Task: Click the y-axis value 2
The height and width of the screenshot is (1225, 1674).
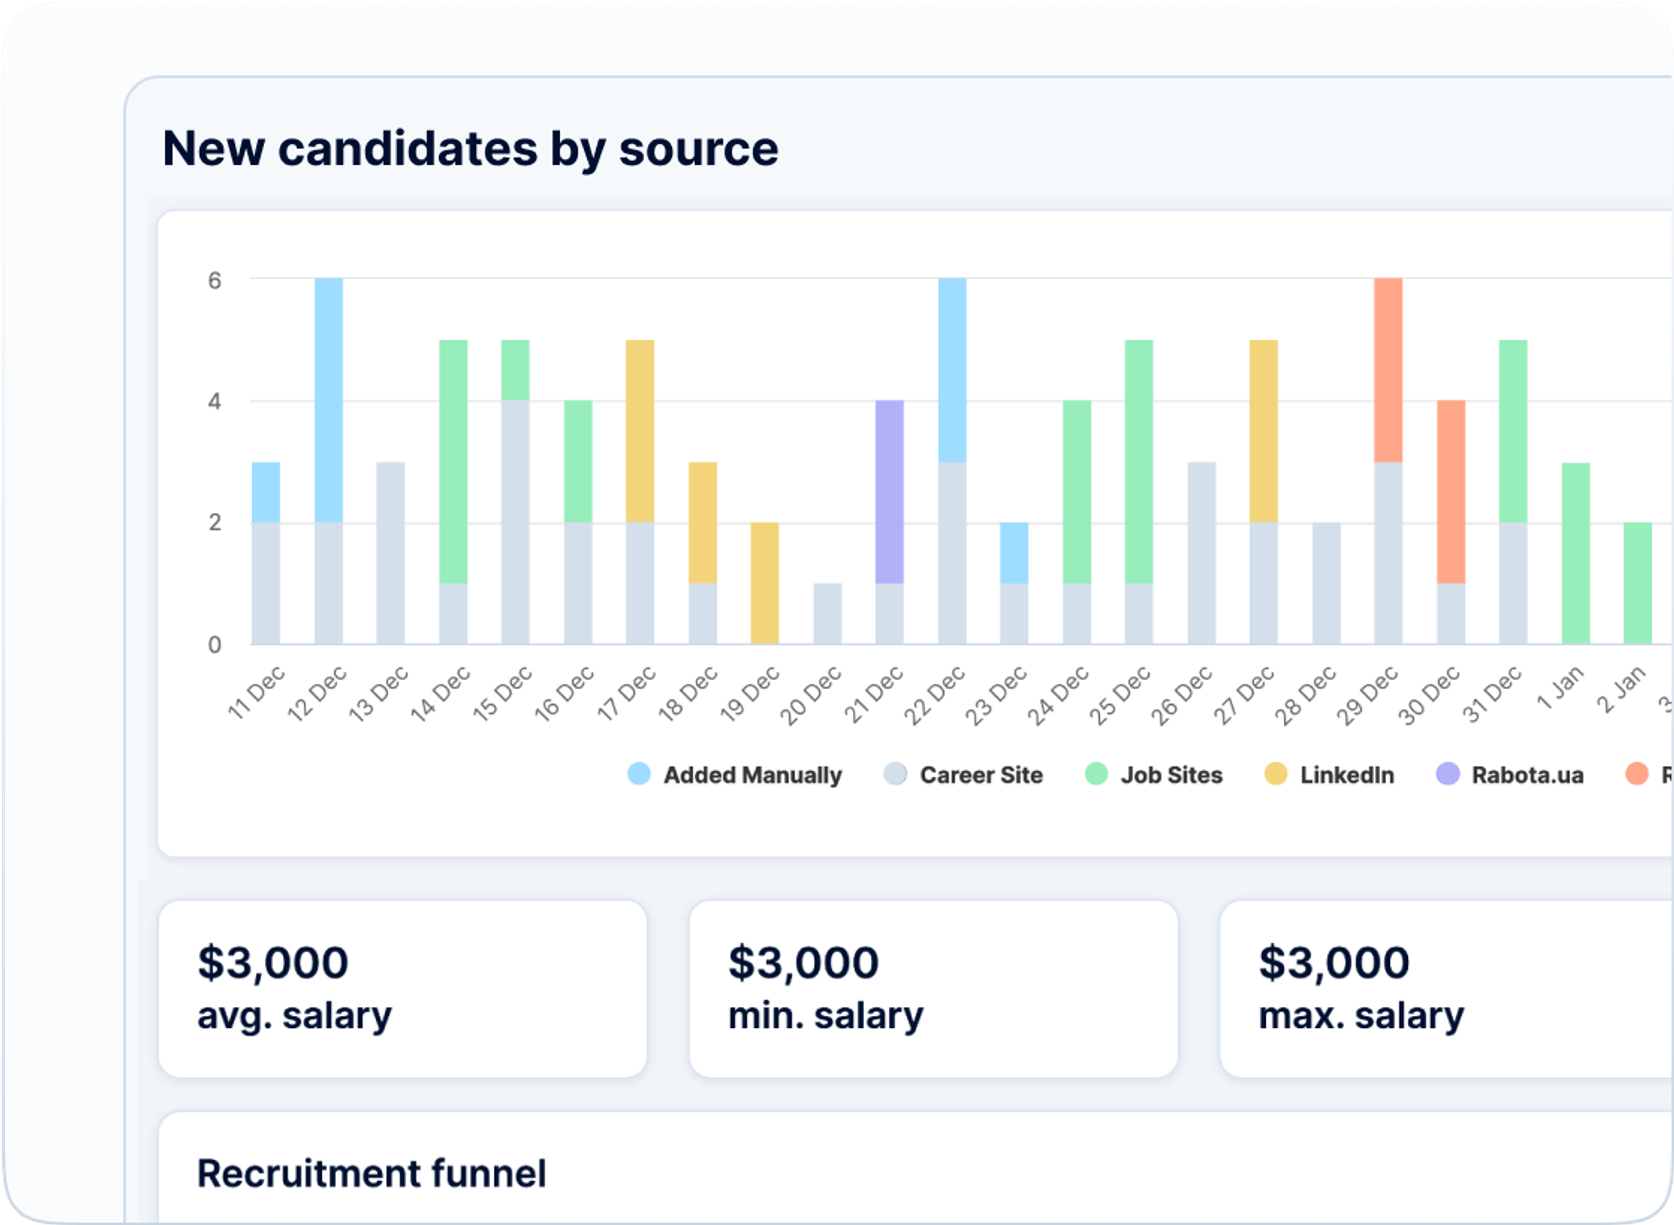Action: [214, 523]
